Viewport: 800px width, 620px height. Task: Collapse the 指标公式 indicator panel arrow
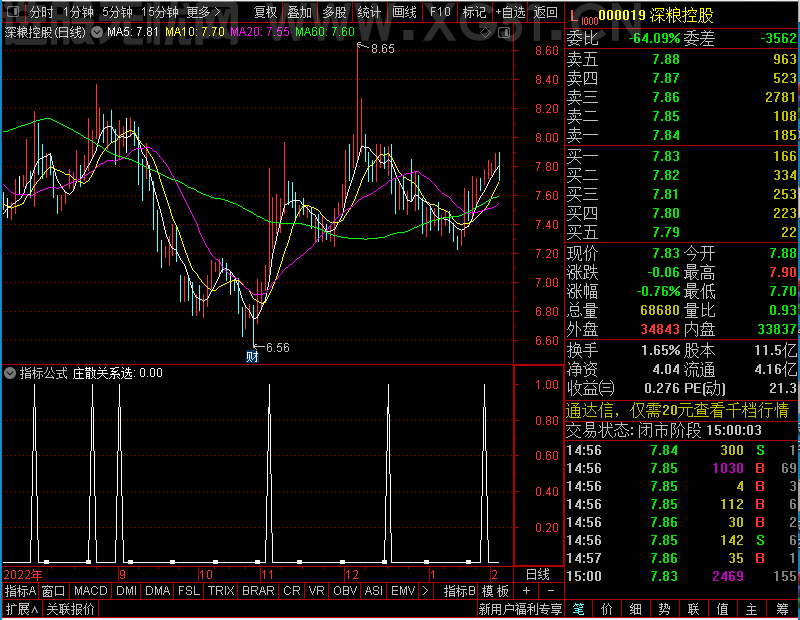tap(10, 373)
